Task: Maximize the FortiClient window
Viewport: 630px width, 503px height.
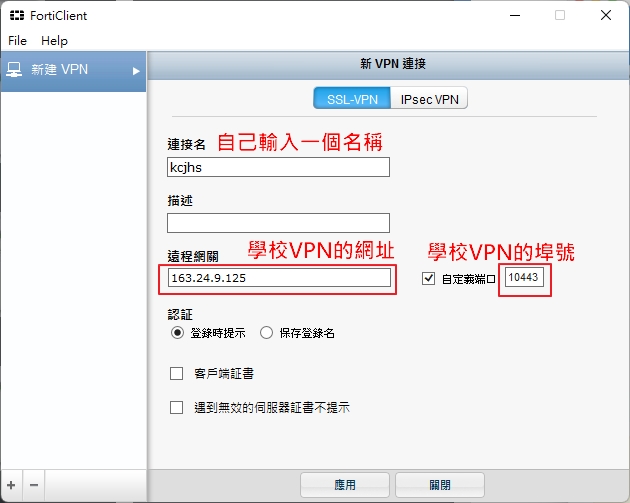Action: pyautogui.click(x=560, y=15)
